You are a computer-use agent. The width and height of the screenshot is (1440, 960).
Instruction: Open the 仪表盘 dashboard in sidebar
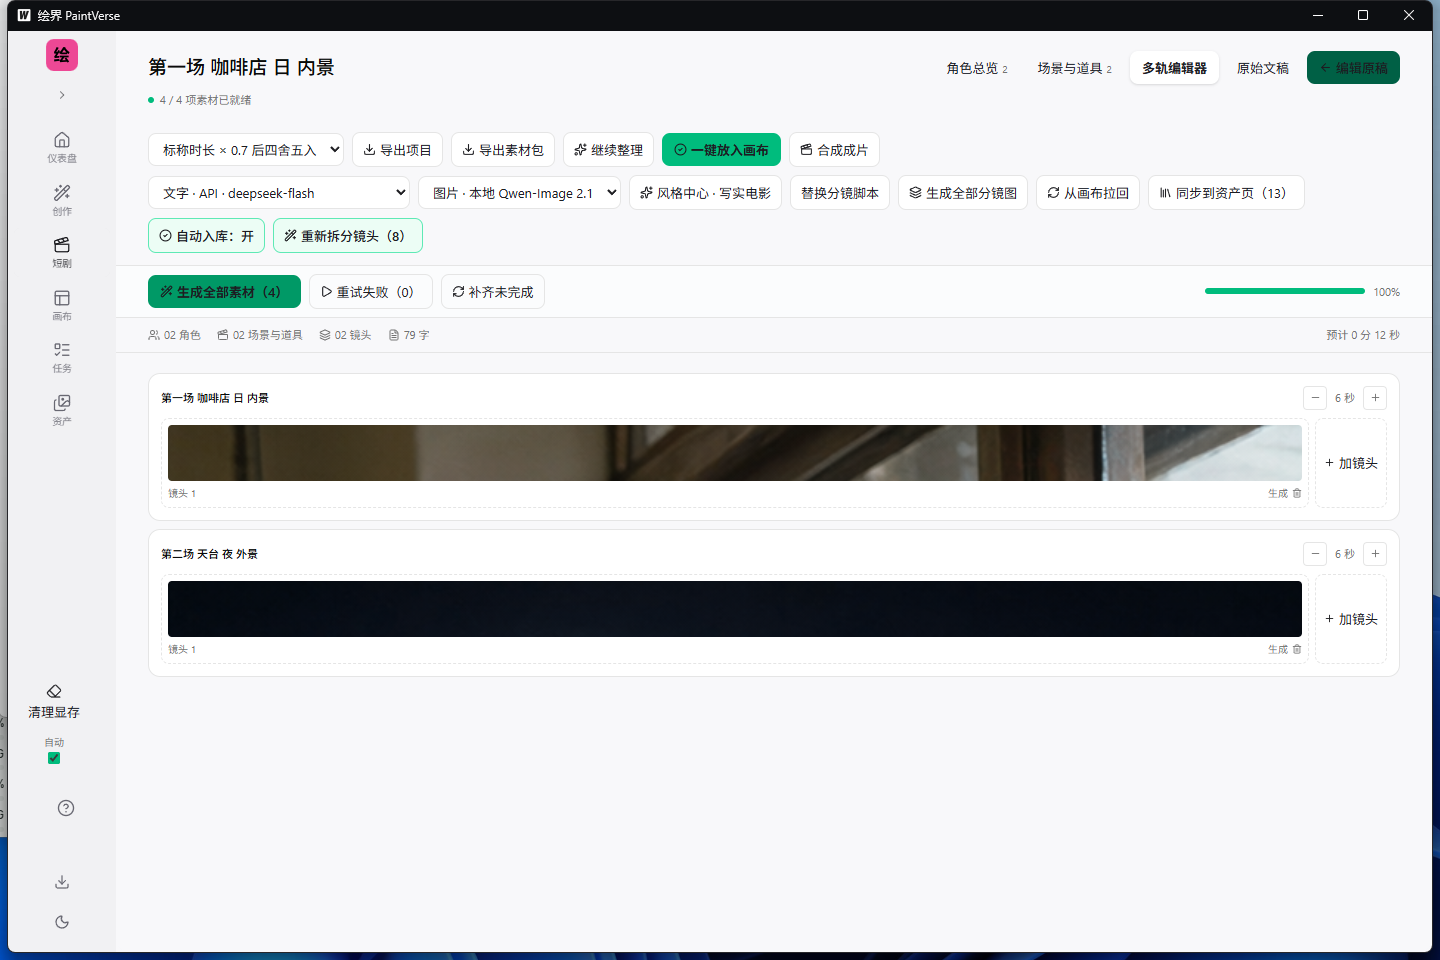62,146
